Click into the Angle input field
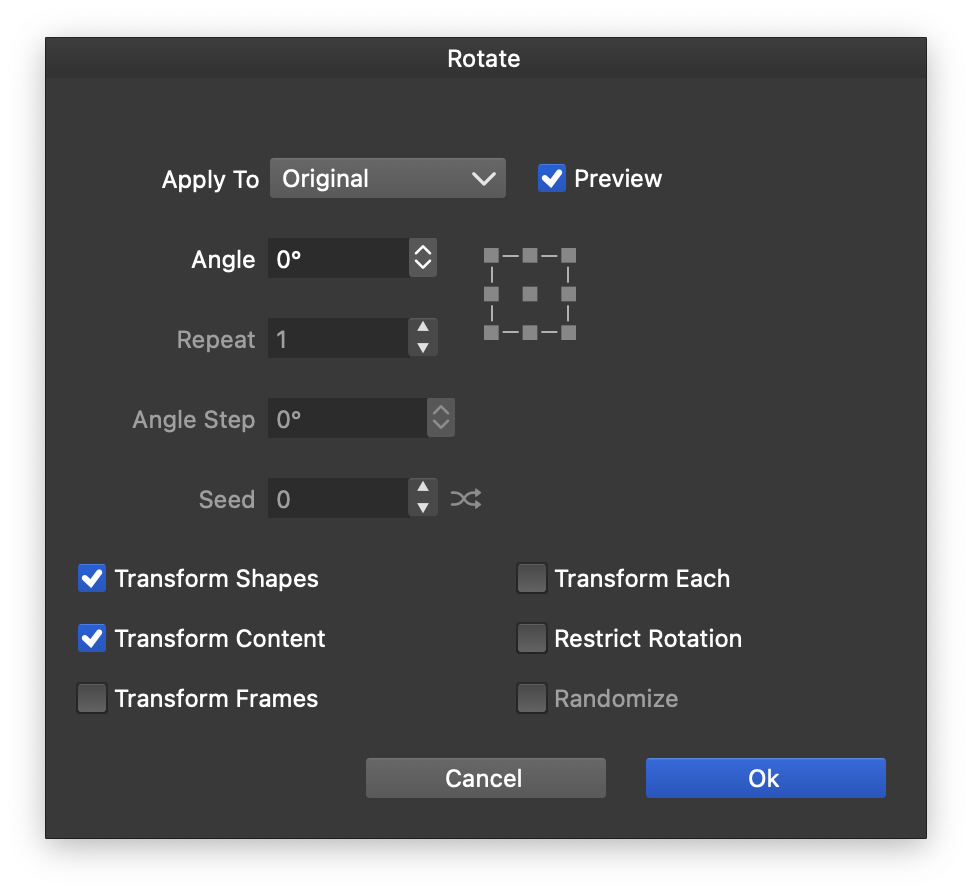The image size is (972, 892). (x=338, y=259)
